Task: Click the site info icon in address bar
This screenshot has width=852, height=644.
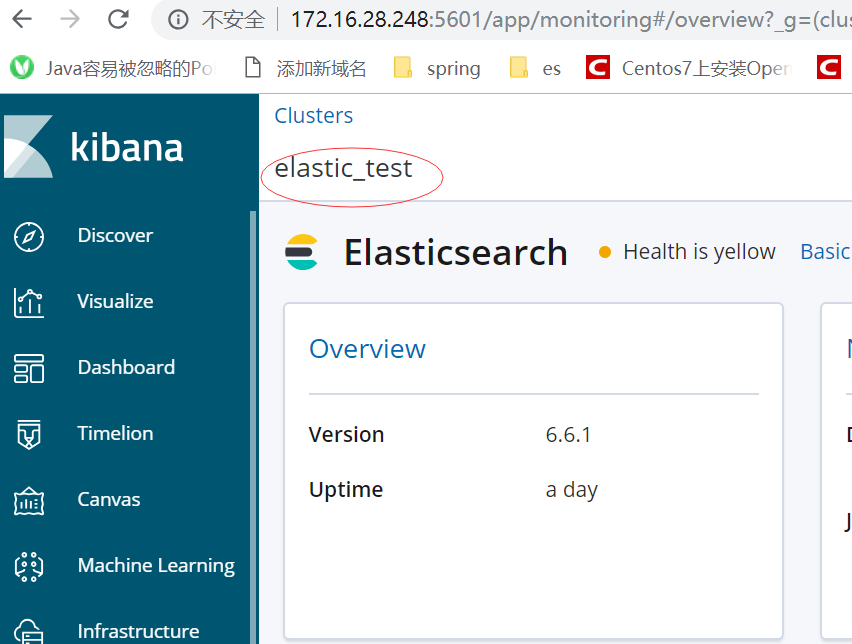Action: click(178, 20)
